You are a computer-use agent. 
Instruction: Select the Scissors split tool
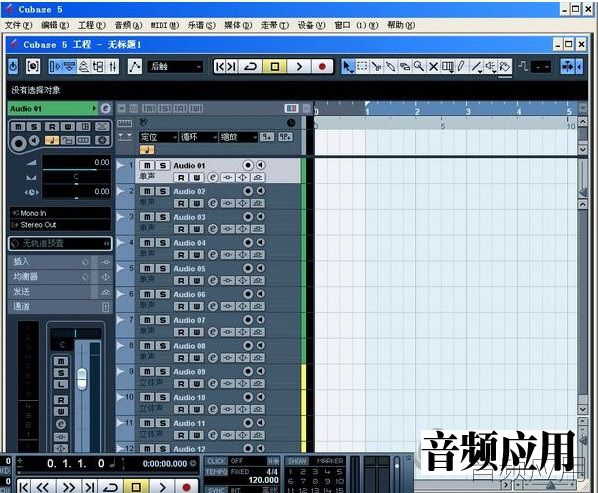point(376,66)
